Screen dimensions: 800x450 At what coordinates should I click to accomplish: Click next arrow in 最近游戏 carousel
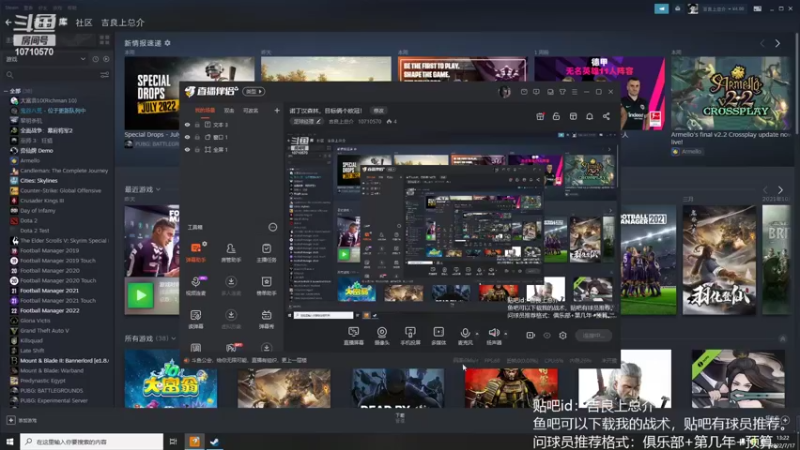pos(780,190)
